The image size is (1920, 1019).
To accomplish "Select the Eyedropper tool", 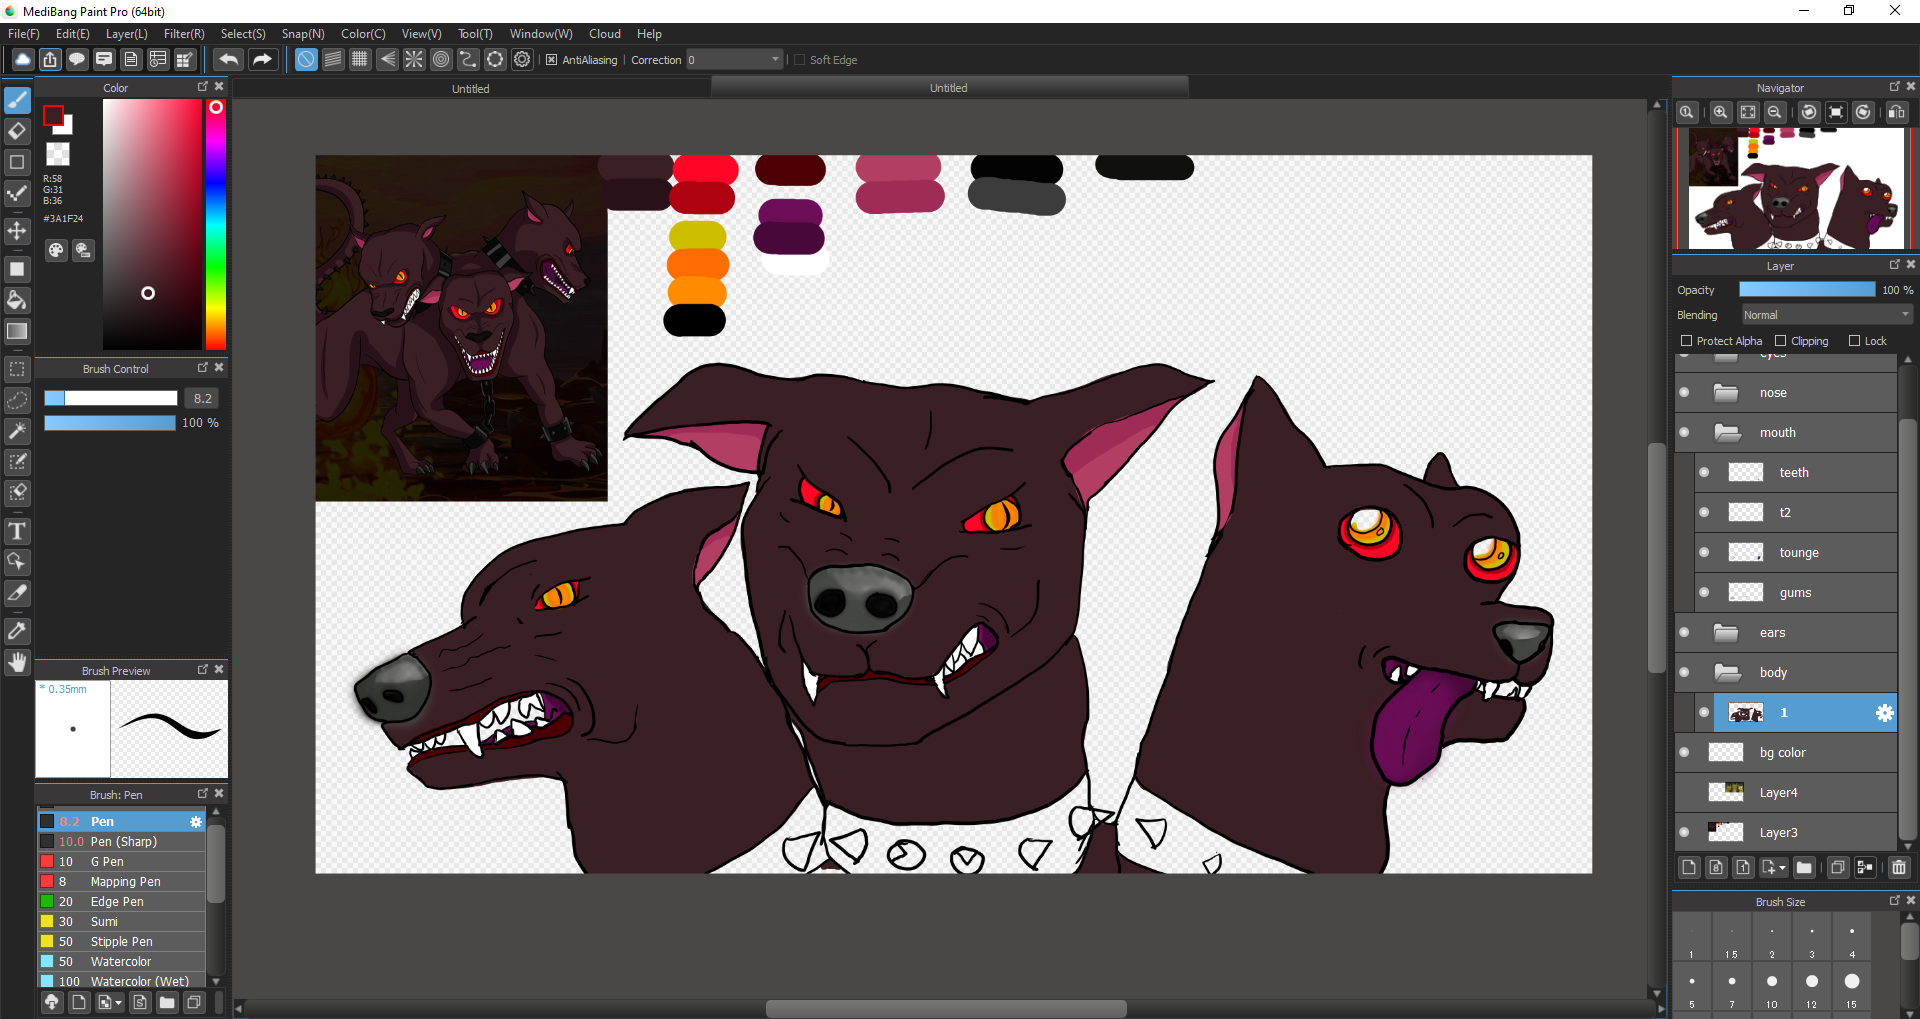I will coord(17,631).
